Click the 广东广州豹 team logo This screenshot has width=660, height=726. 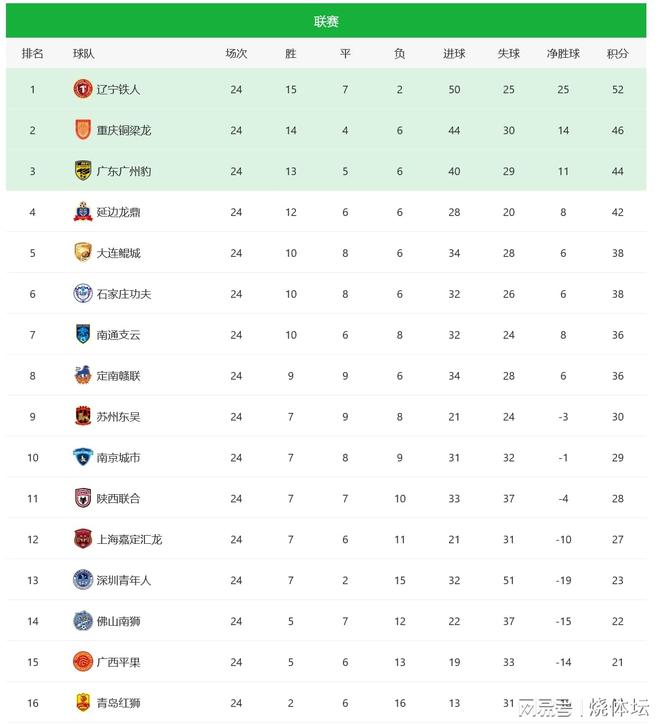[x=82, y=171]
